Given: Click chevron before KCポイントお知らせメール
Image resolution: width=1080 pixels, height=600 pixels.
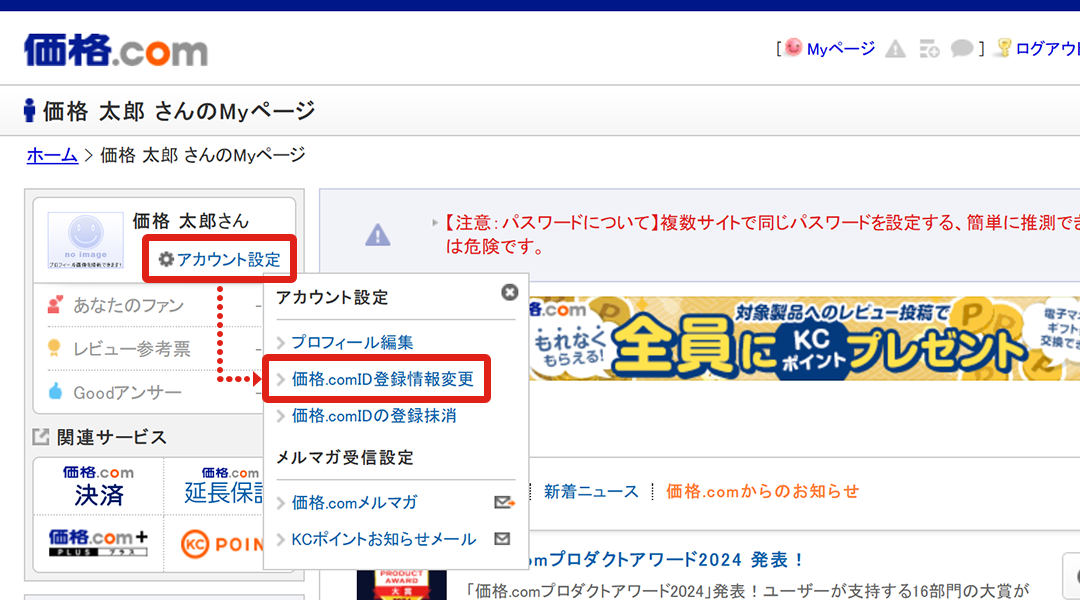Looking at the screenshot, I should [x=281, y=539].
